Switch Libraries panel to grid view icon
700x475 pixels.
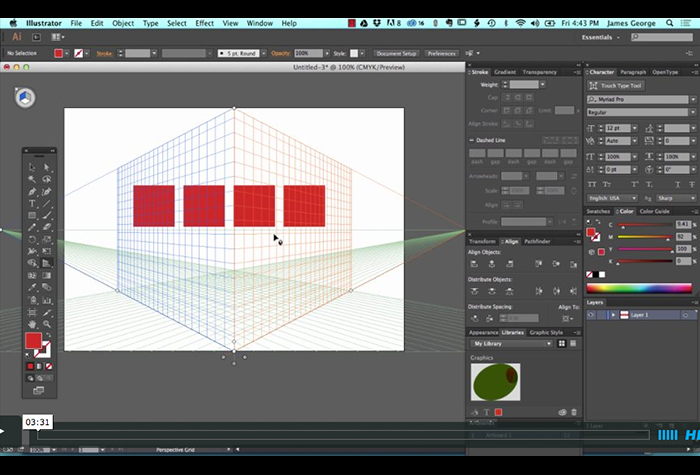tap(562, 343)
